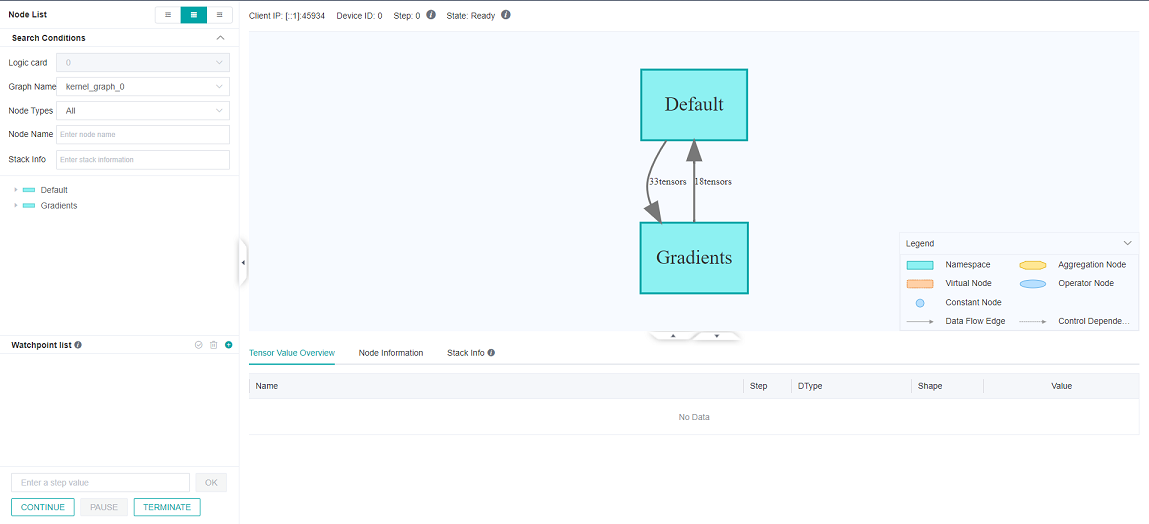Open the Node Types dropdown
The image size is (1149, 524).
coord(142,111)
